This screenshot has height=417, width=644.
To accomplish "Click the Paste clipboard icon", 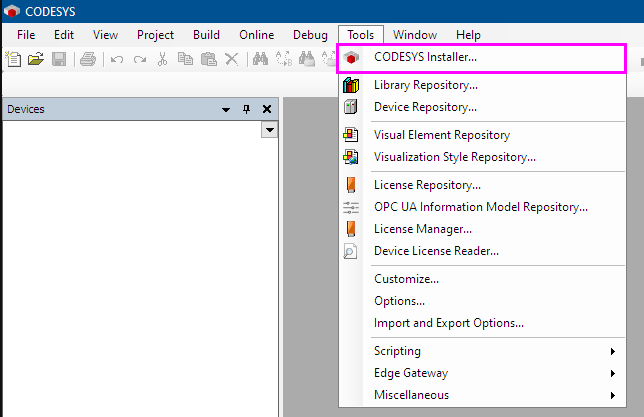I will coord(209,59).
